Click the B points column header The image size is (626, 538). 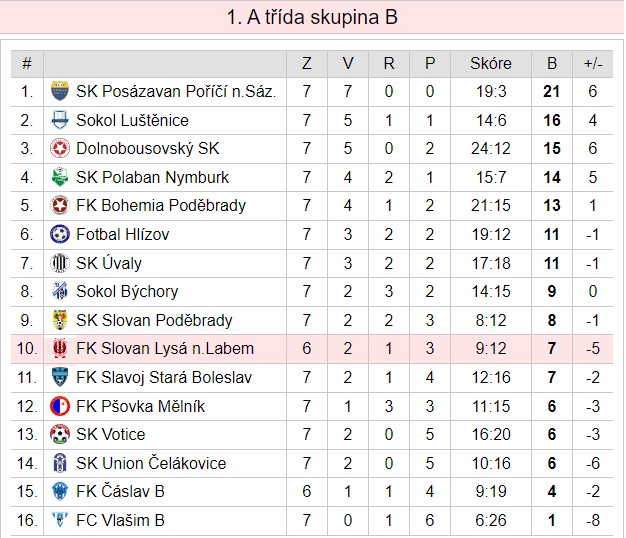[x=552, y=63]
